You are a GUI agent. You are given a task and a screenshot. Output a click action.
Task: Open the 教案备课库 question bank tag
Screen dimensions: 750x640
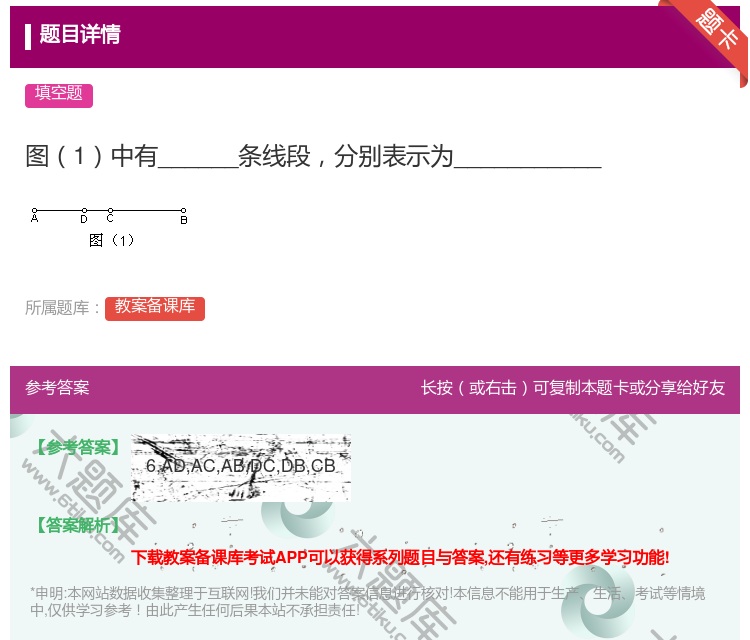pyautogui.click(x=155, y=308)
